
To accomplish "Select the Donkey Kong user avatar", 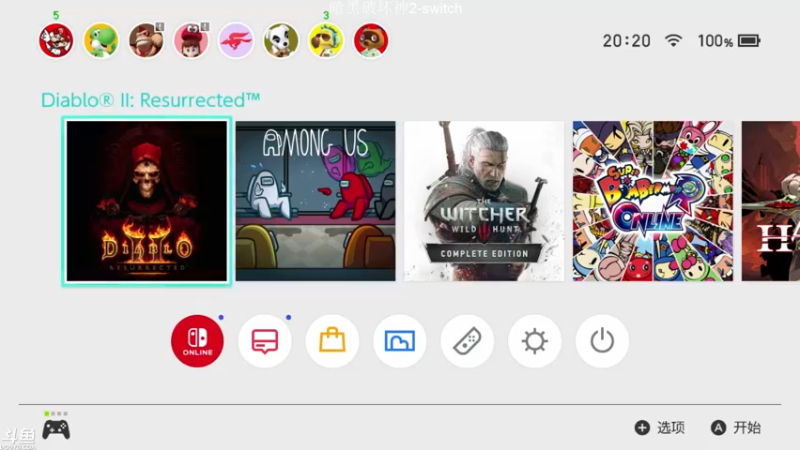I will [x=146, y=40].
